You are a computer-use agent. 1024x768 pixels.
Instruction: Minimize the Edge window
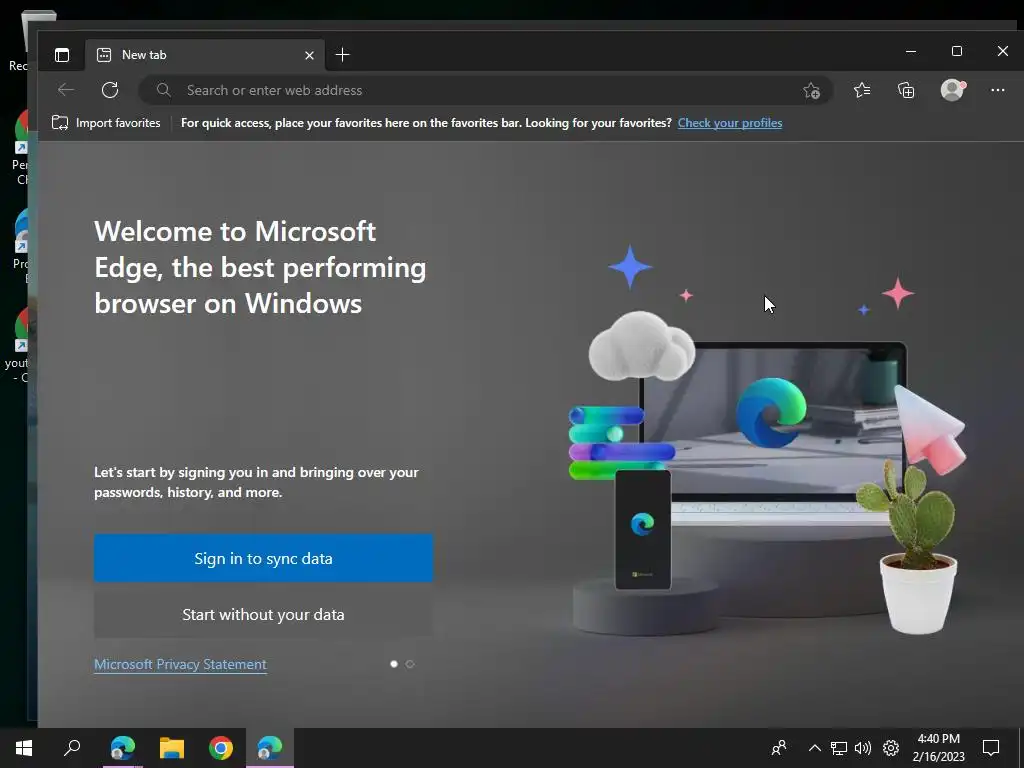tap(911, 51)
